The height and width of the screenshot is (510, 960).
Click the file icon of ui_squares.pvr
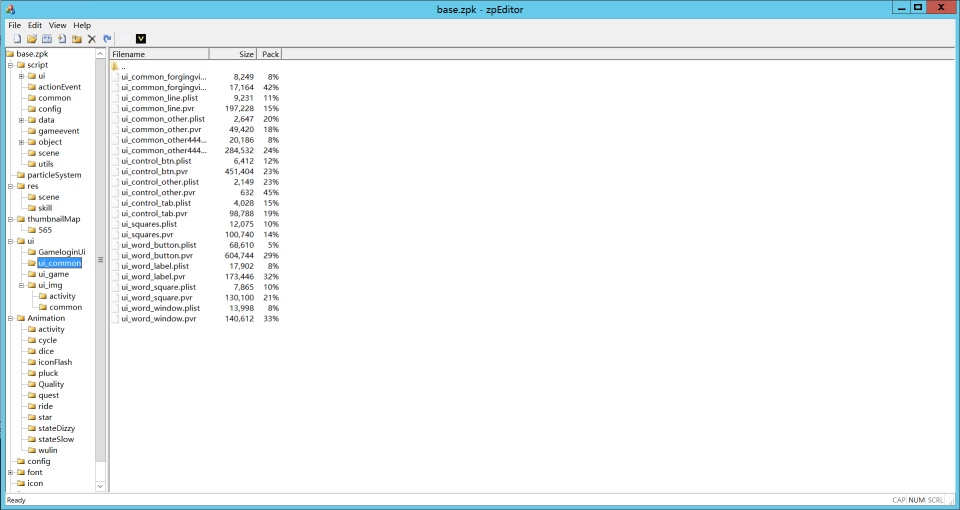tap(116, 234)
